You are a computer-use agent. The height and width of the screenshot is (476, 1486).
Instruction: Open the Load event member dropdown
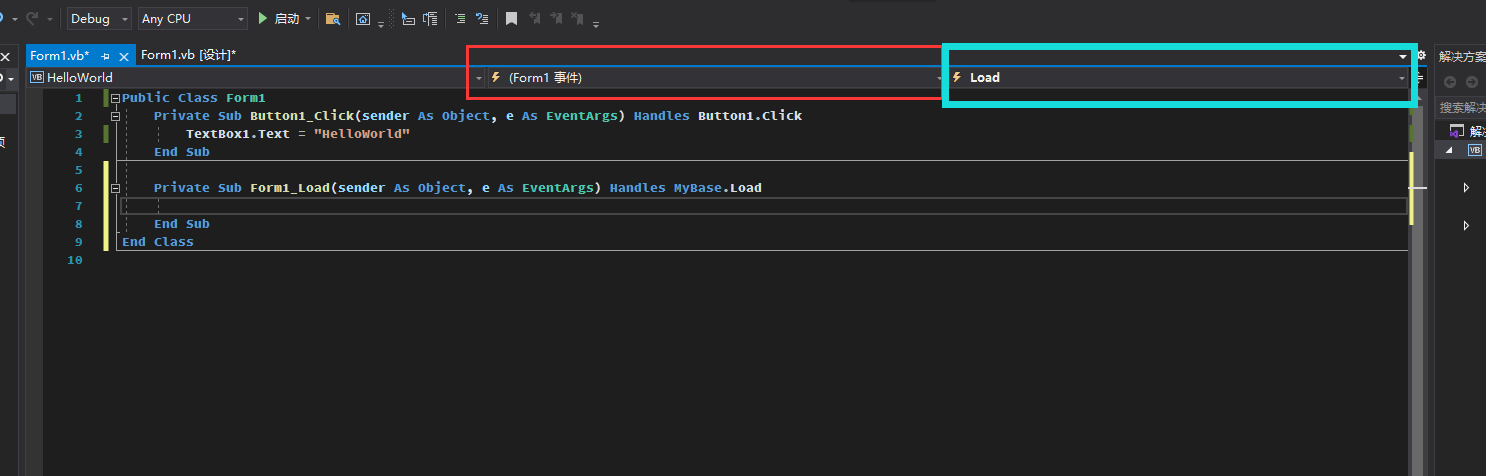[x=1179, y=77]
